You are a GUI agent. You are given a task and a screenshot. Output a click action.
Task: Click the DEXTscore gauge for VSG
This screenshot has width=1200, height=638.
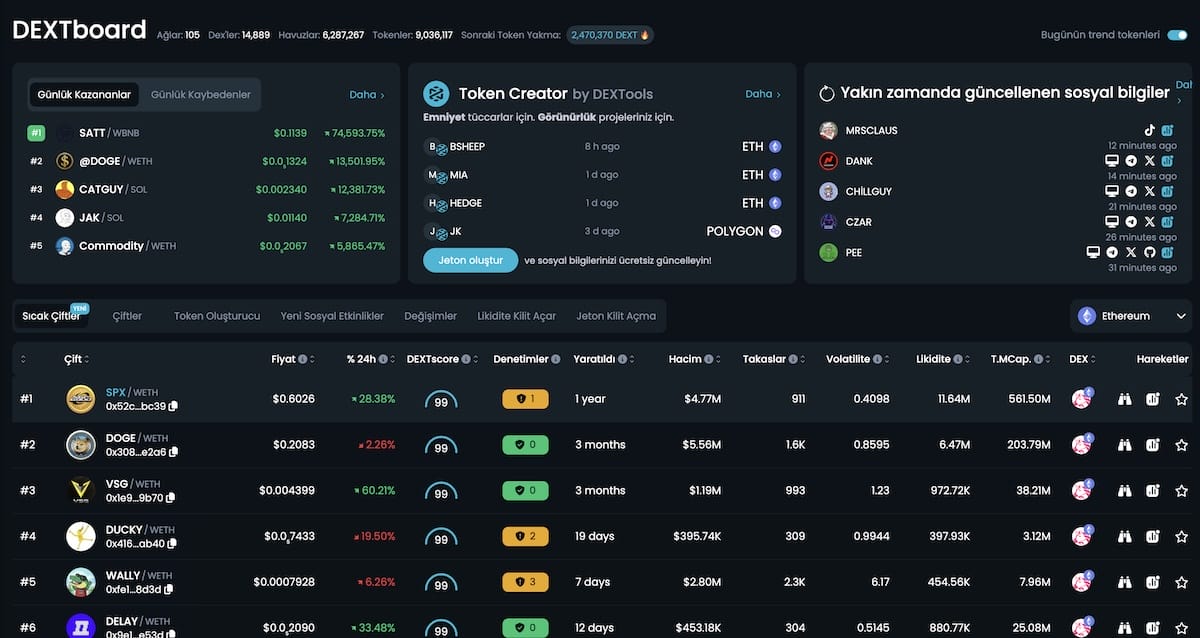tap(441, 493)
